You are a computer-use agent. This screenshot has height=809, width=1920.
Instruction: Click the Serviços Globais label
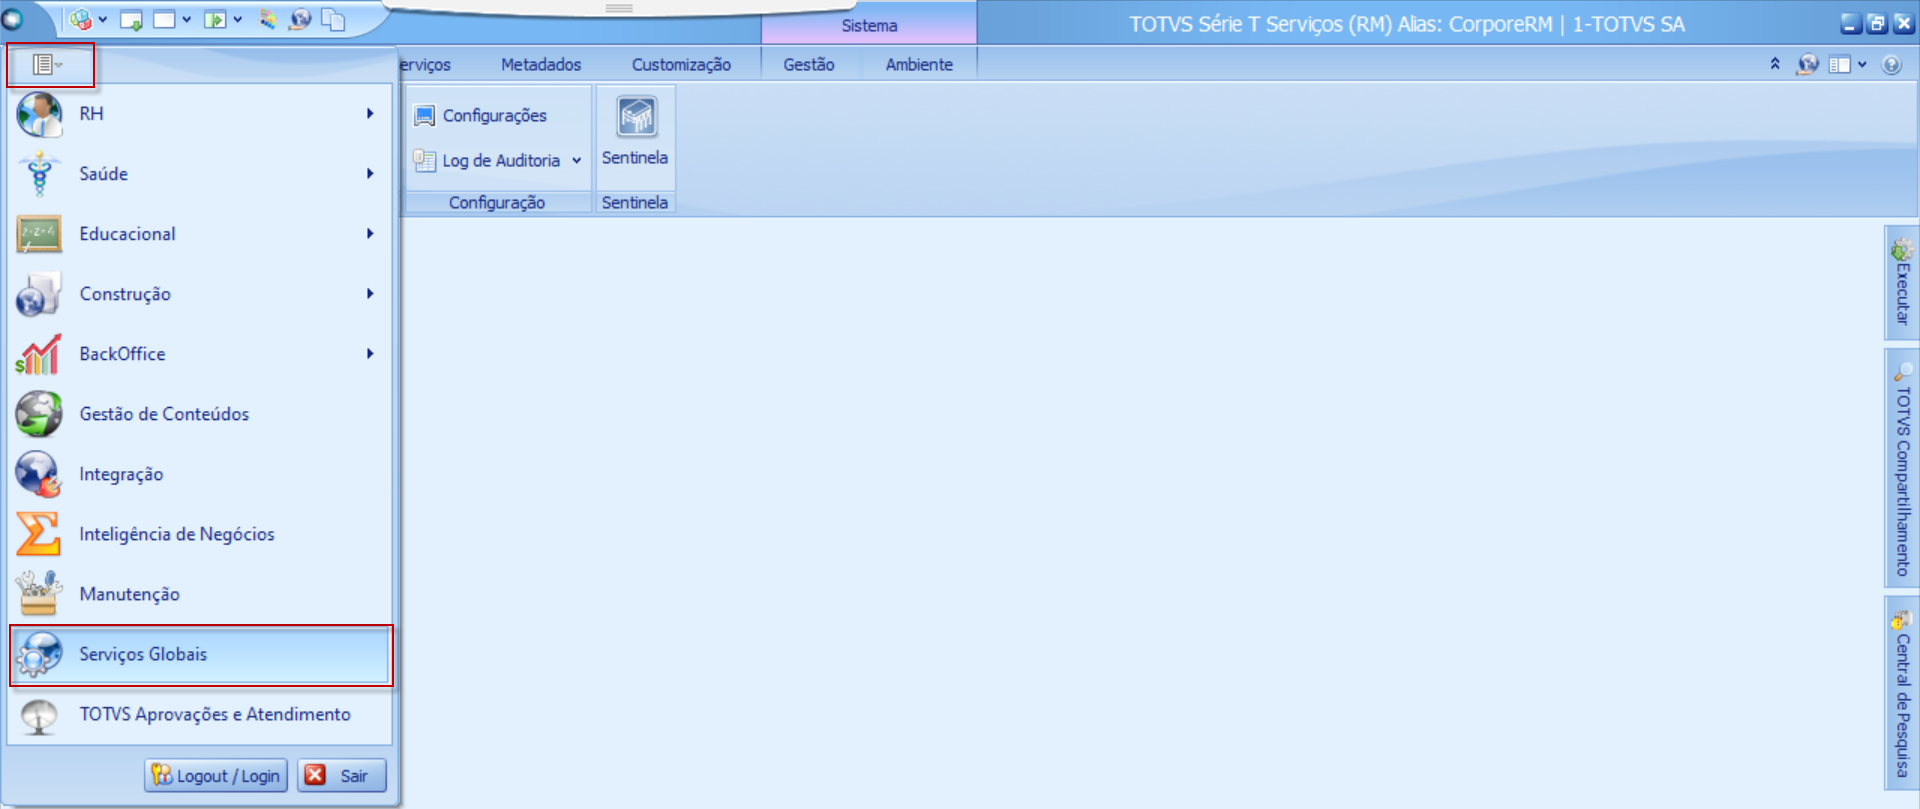[143, 654]
